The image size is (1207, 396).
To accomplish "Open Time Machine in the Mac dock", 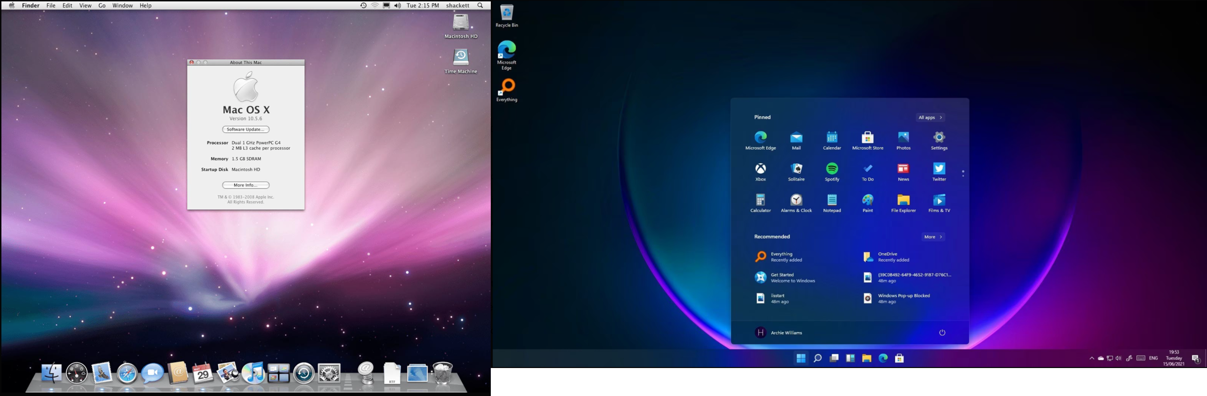I will click(x=304, y=374).
